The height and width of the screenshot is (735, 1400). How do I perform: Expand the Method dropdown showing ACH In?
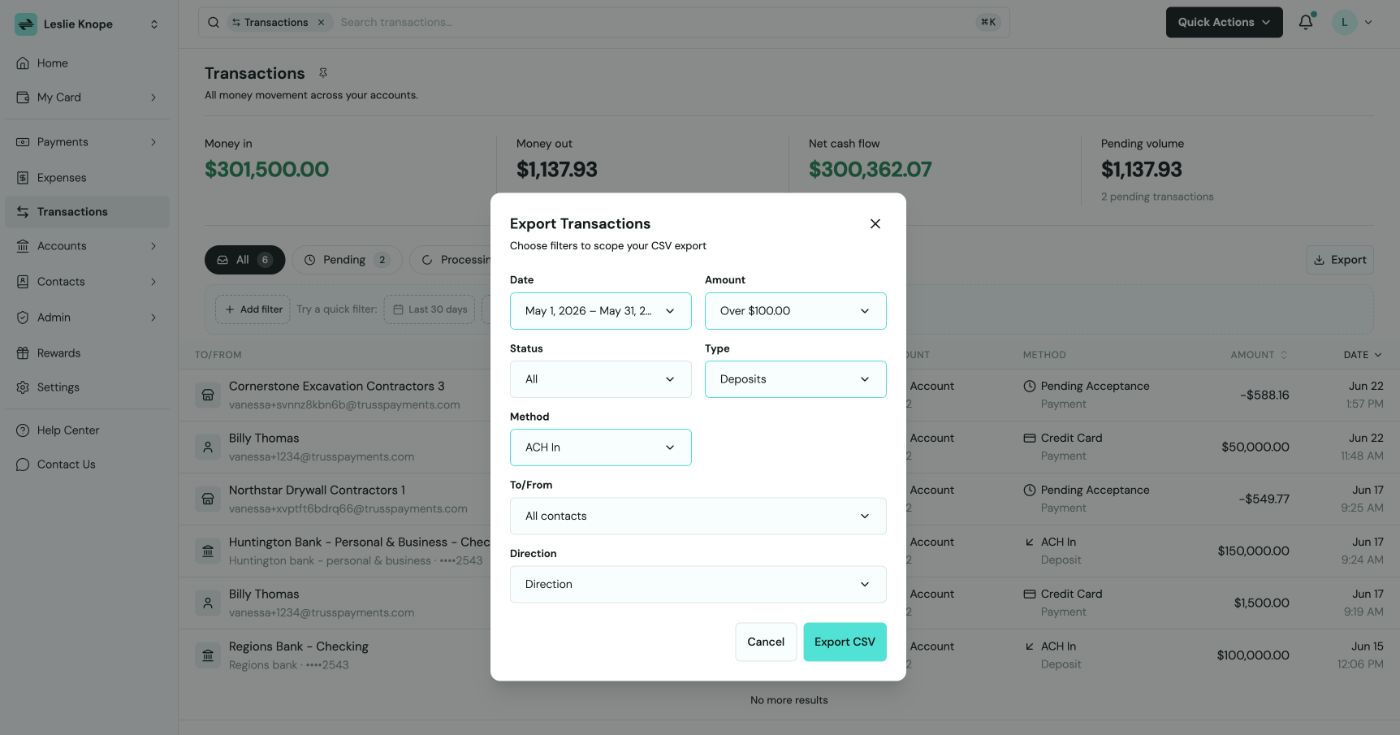[x=600, y=447]
